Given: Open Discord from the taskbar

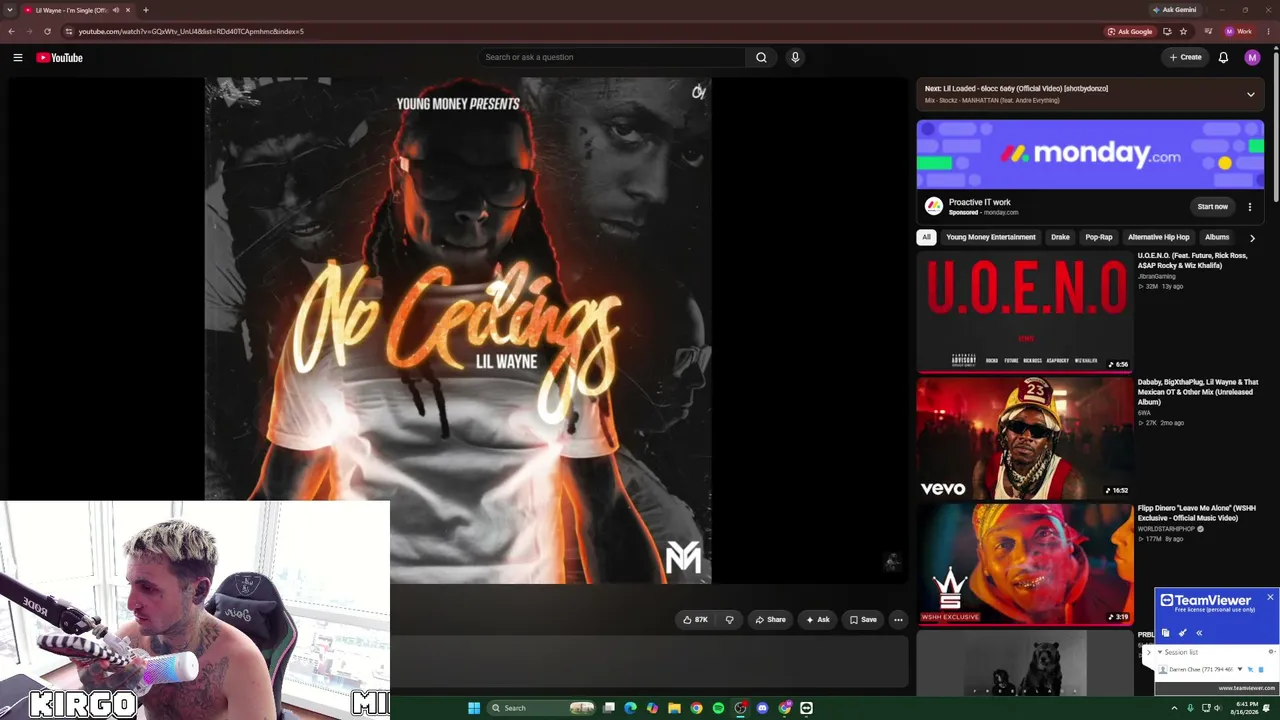Looking at the screenshot, I should (x=762, y=708).
